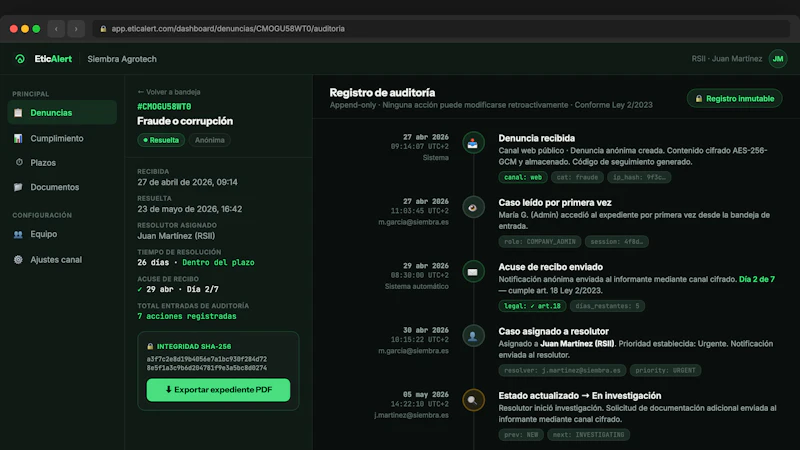This screenshot has width=800, height=450.
Task: Click the '7 acciones registradas' text
Action: click(187, 316)
